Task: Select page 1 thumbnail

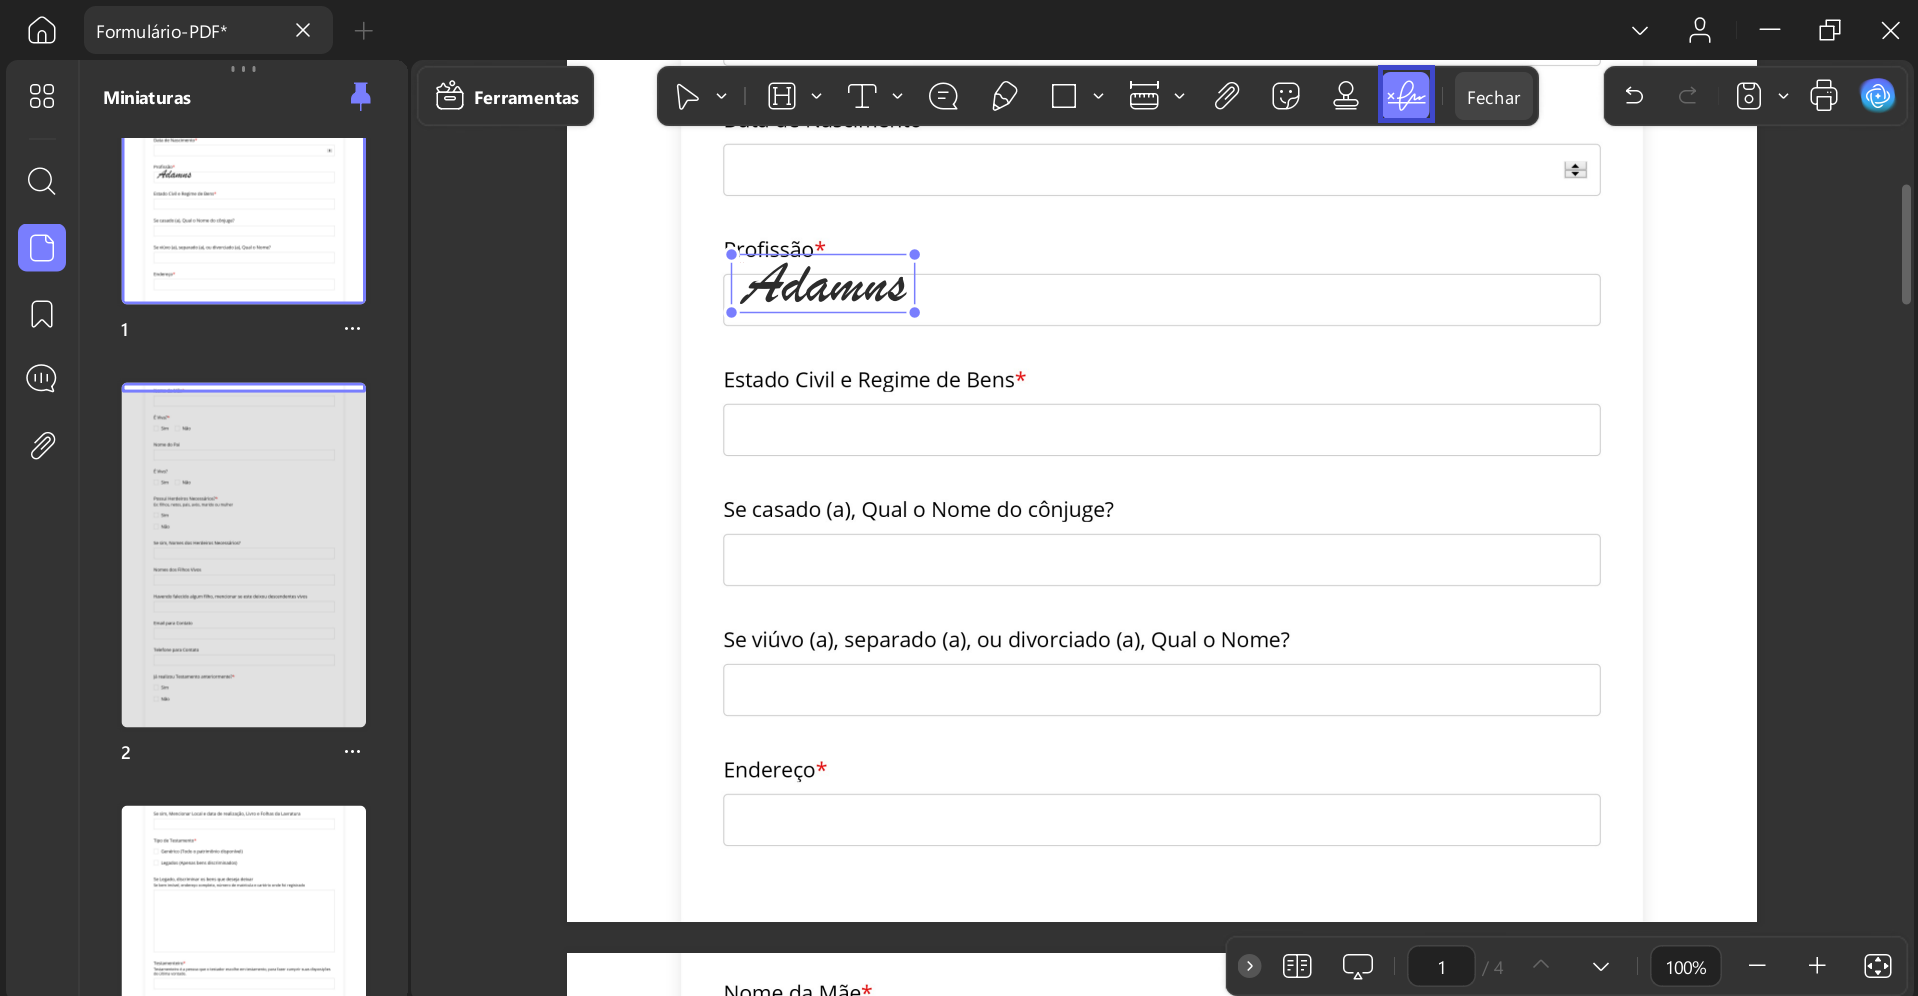Action: point(244,220)
